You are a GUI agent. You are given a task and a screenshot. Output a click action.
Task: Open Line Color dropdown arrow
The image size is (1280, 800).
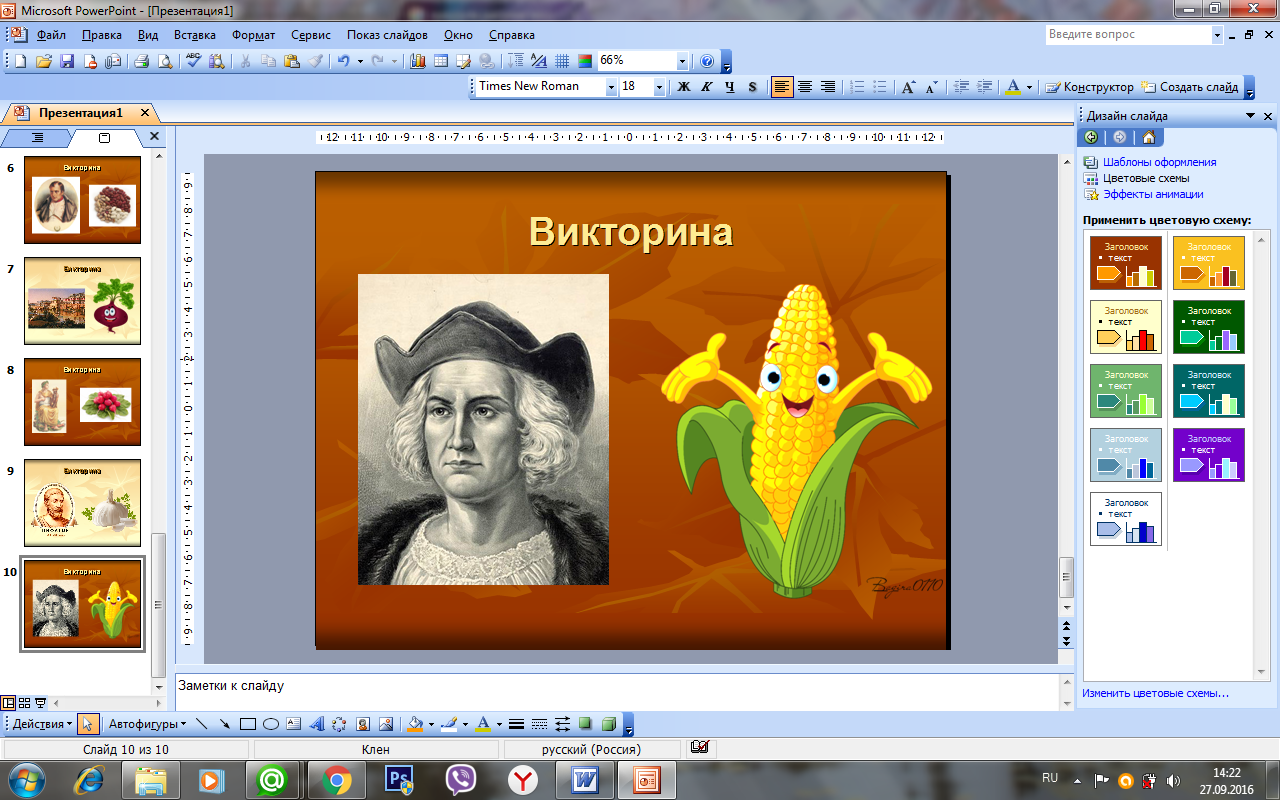point(464,724)
